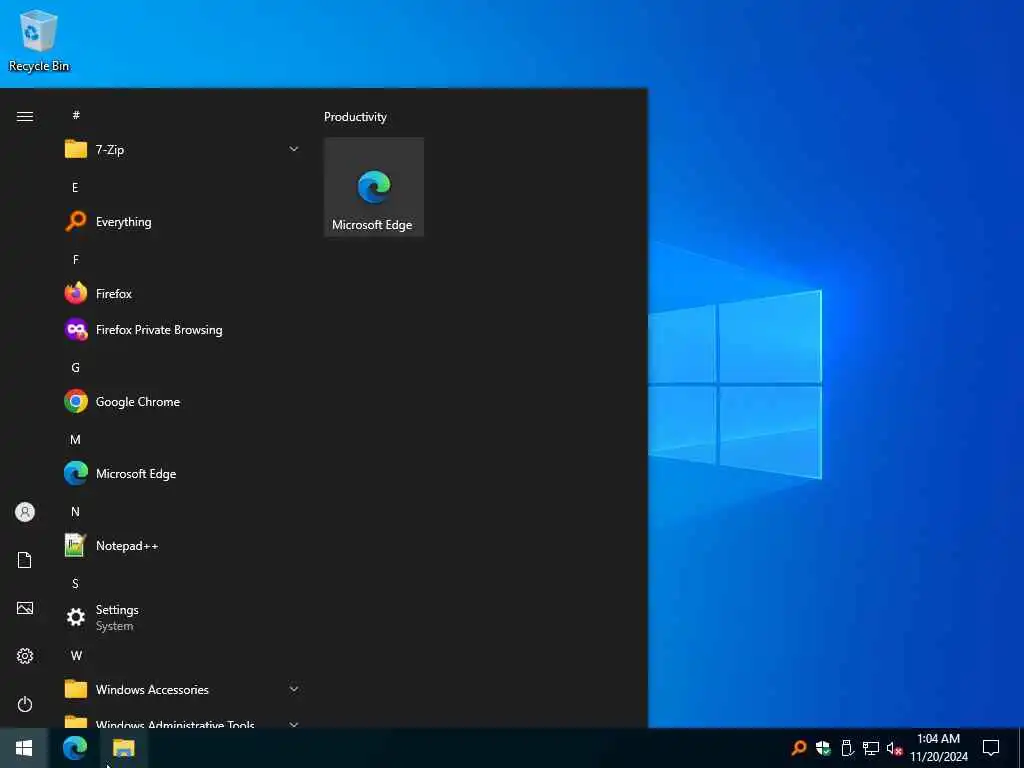Jump to the # letter header
1024x768 pixels.
point(76,115)
